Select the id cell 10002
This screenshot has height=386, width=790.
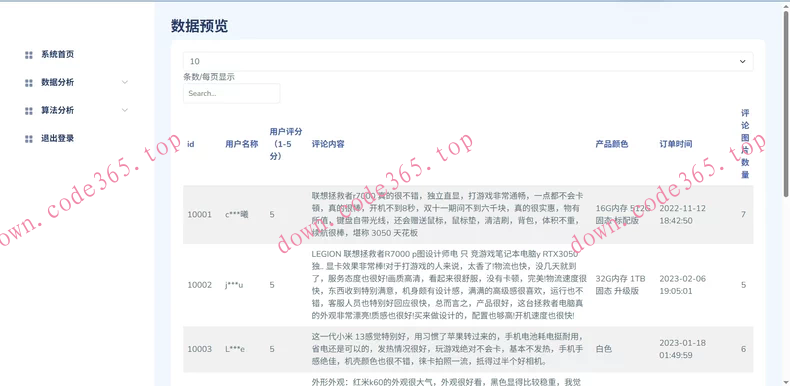point(200,285)
